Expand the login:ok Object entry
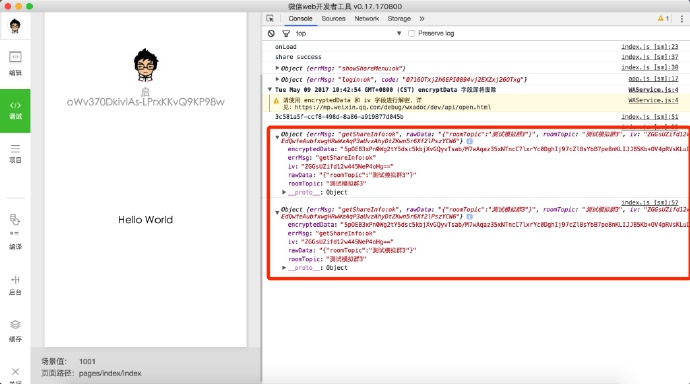This screenshot has width=690, height=384. pos(277,79)
